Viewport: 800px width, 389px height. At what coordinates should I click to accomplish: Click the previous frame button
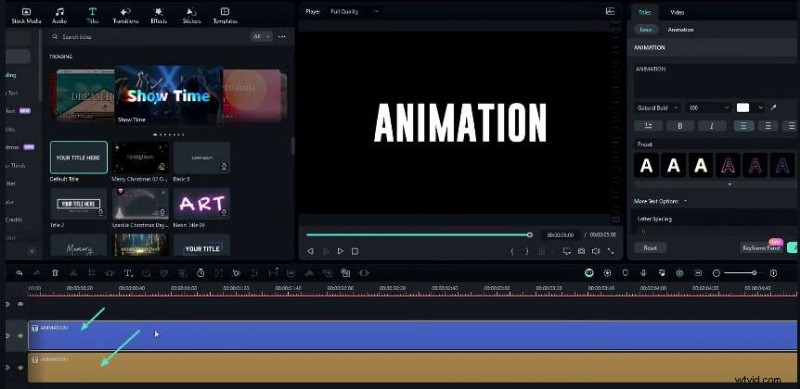(310, 251)
